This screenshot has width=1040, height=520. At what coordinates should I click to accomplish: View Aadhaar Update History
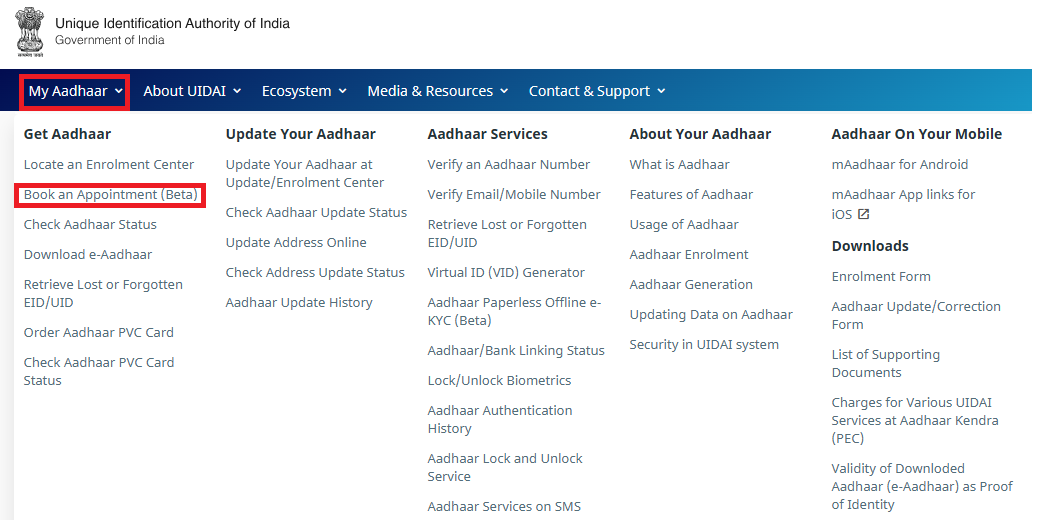click(299, 303)
